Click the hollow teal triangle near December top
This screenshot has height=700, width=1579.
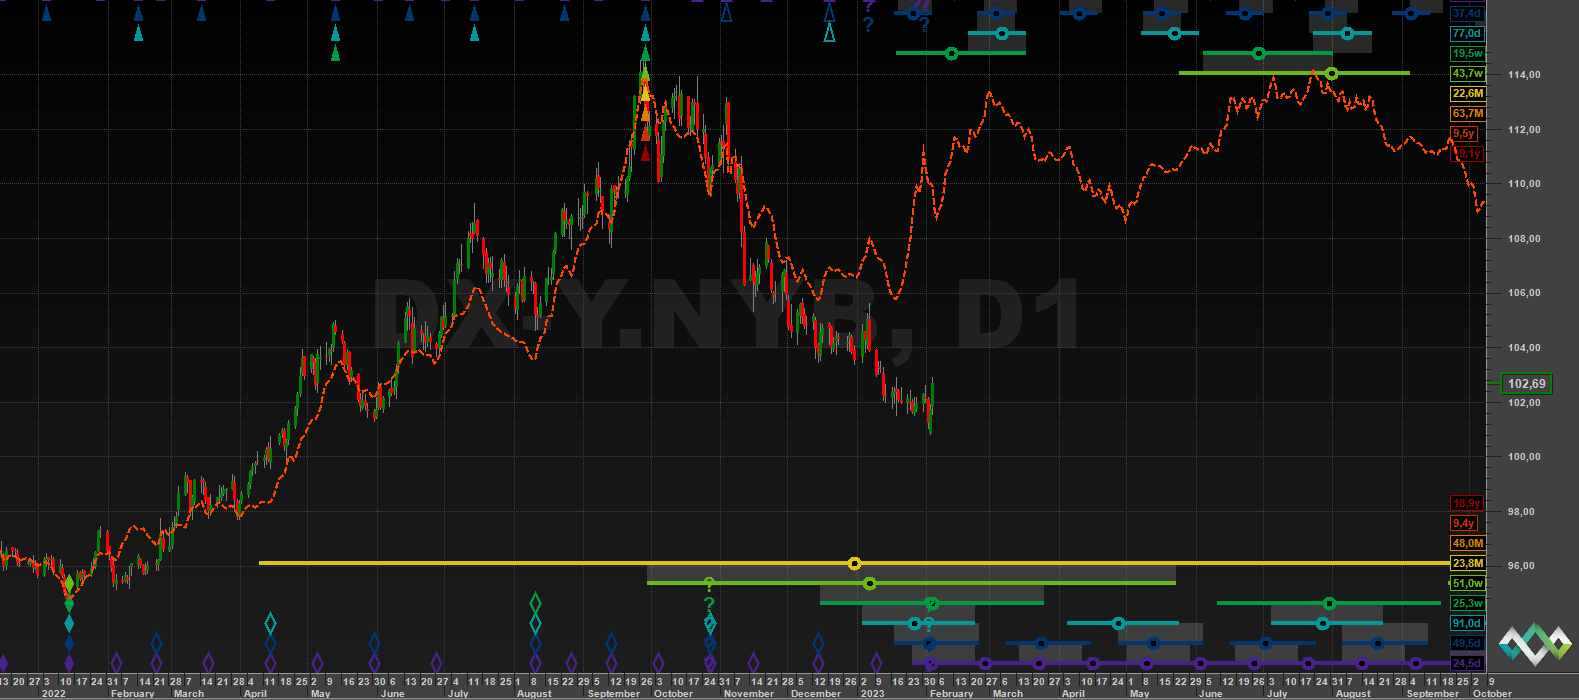[x=829, y=33]
